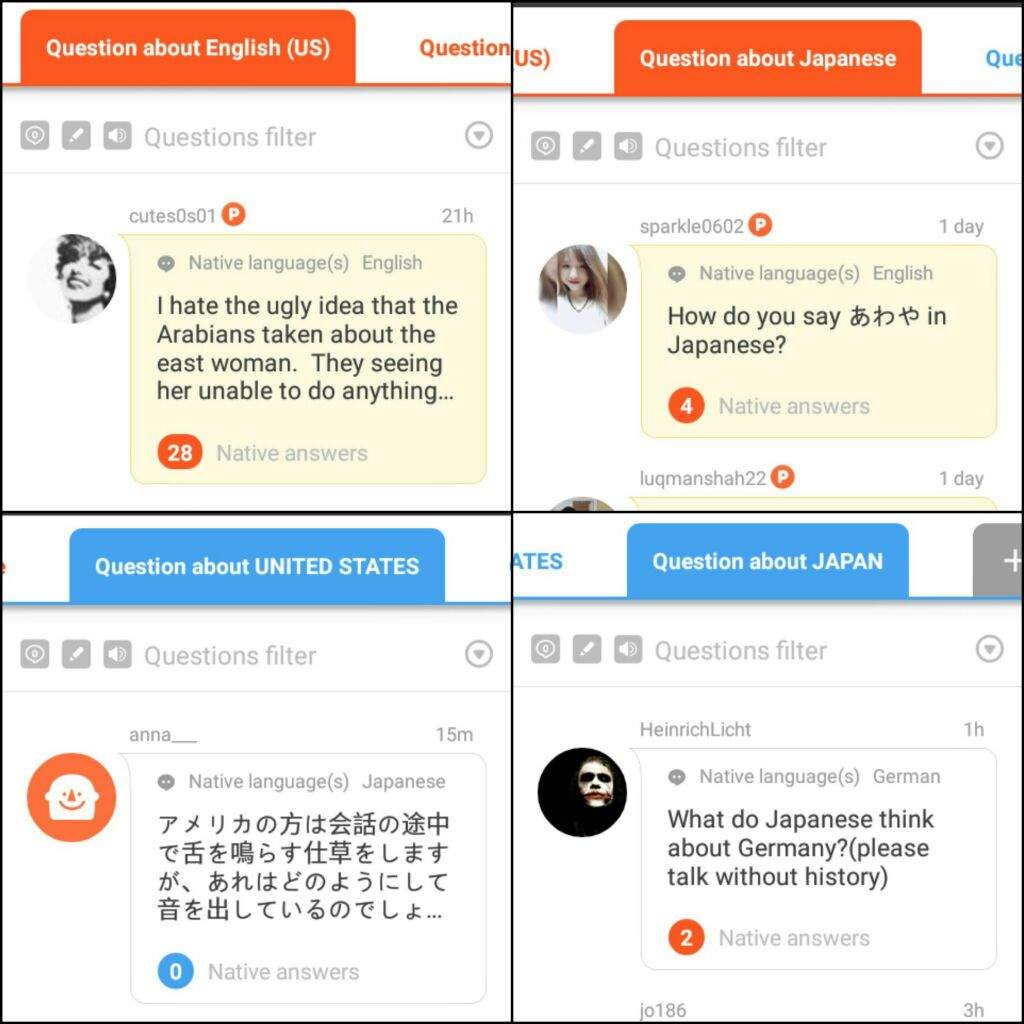Click the 28 native answers count badge
This screenshot has width=1024, height=1024.
click(x=180, y=452)
